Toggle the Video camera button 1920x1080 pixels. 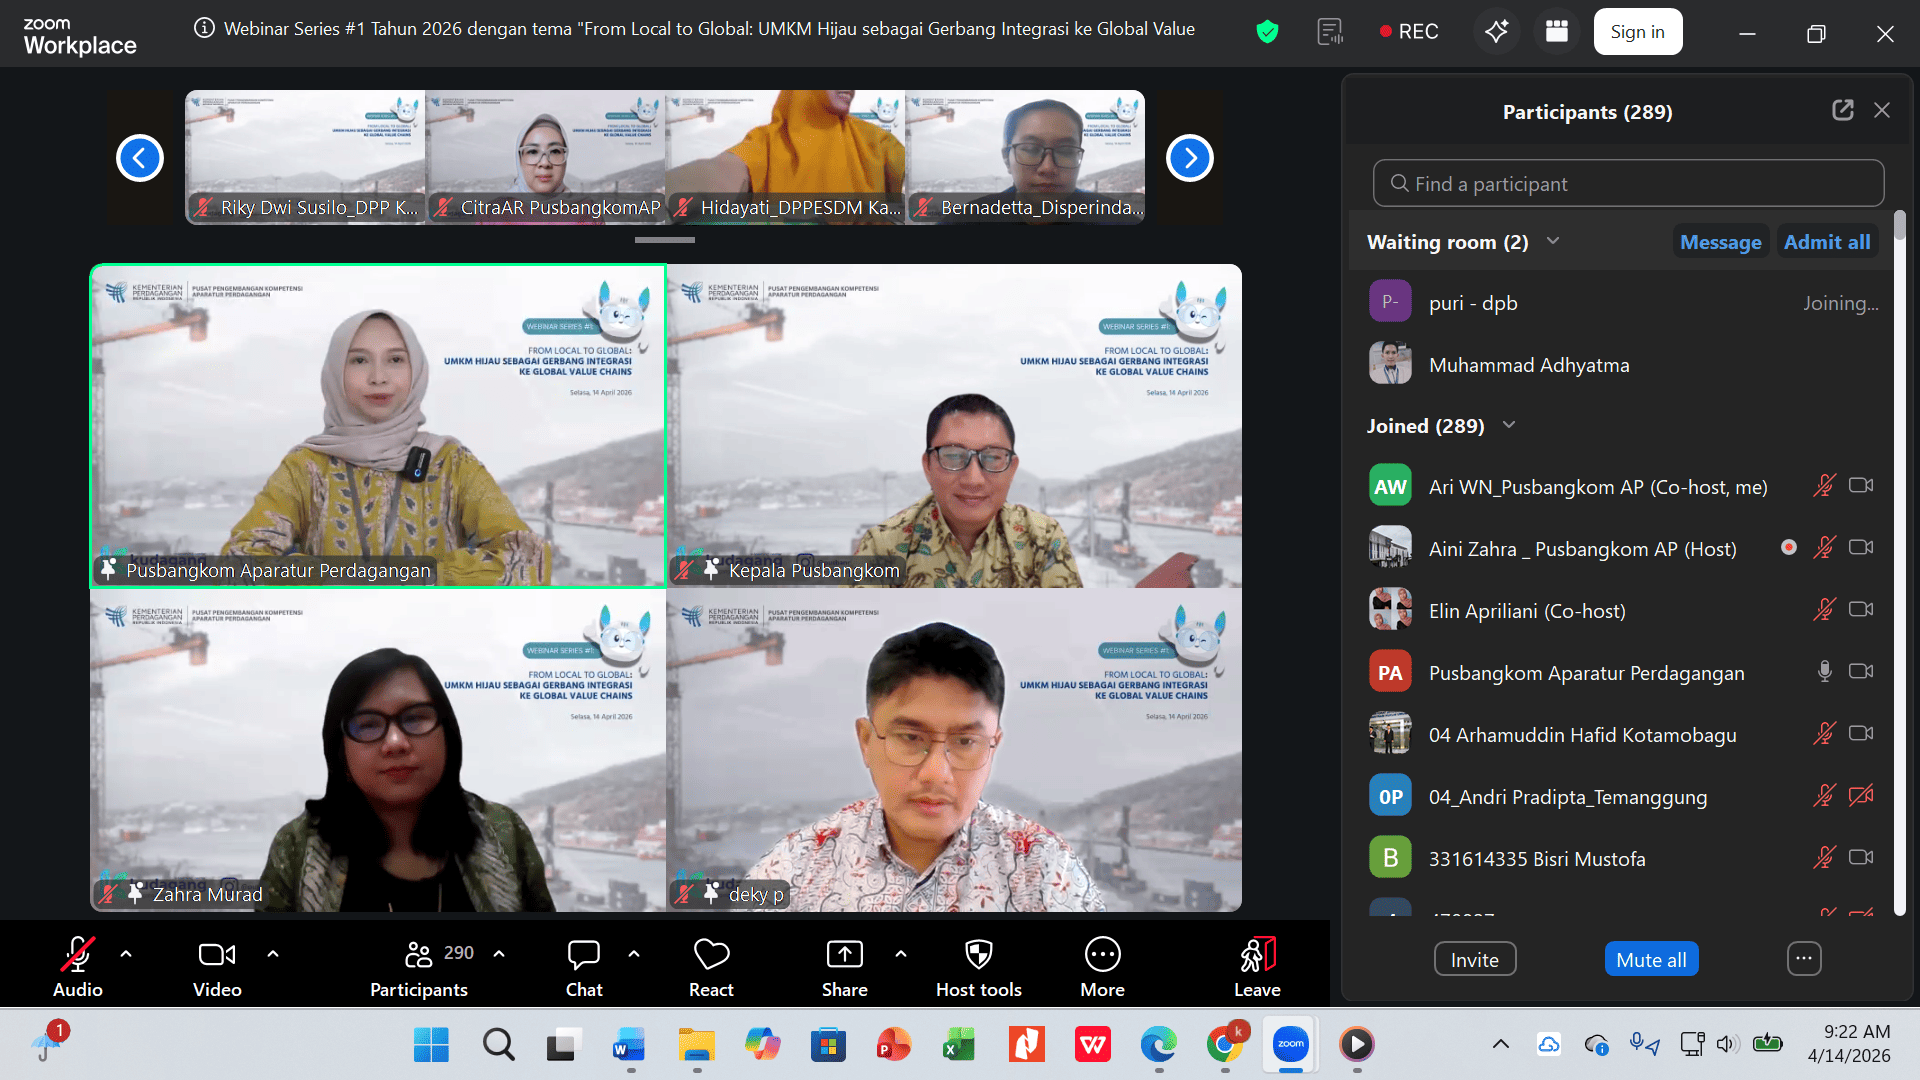coord(217,955)
